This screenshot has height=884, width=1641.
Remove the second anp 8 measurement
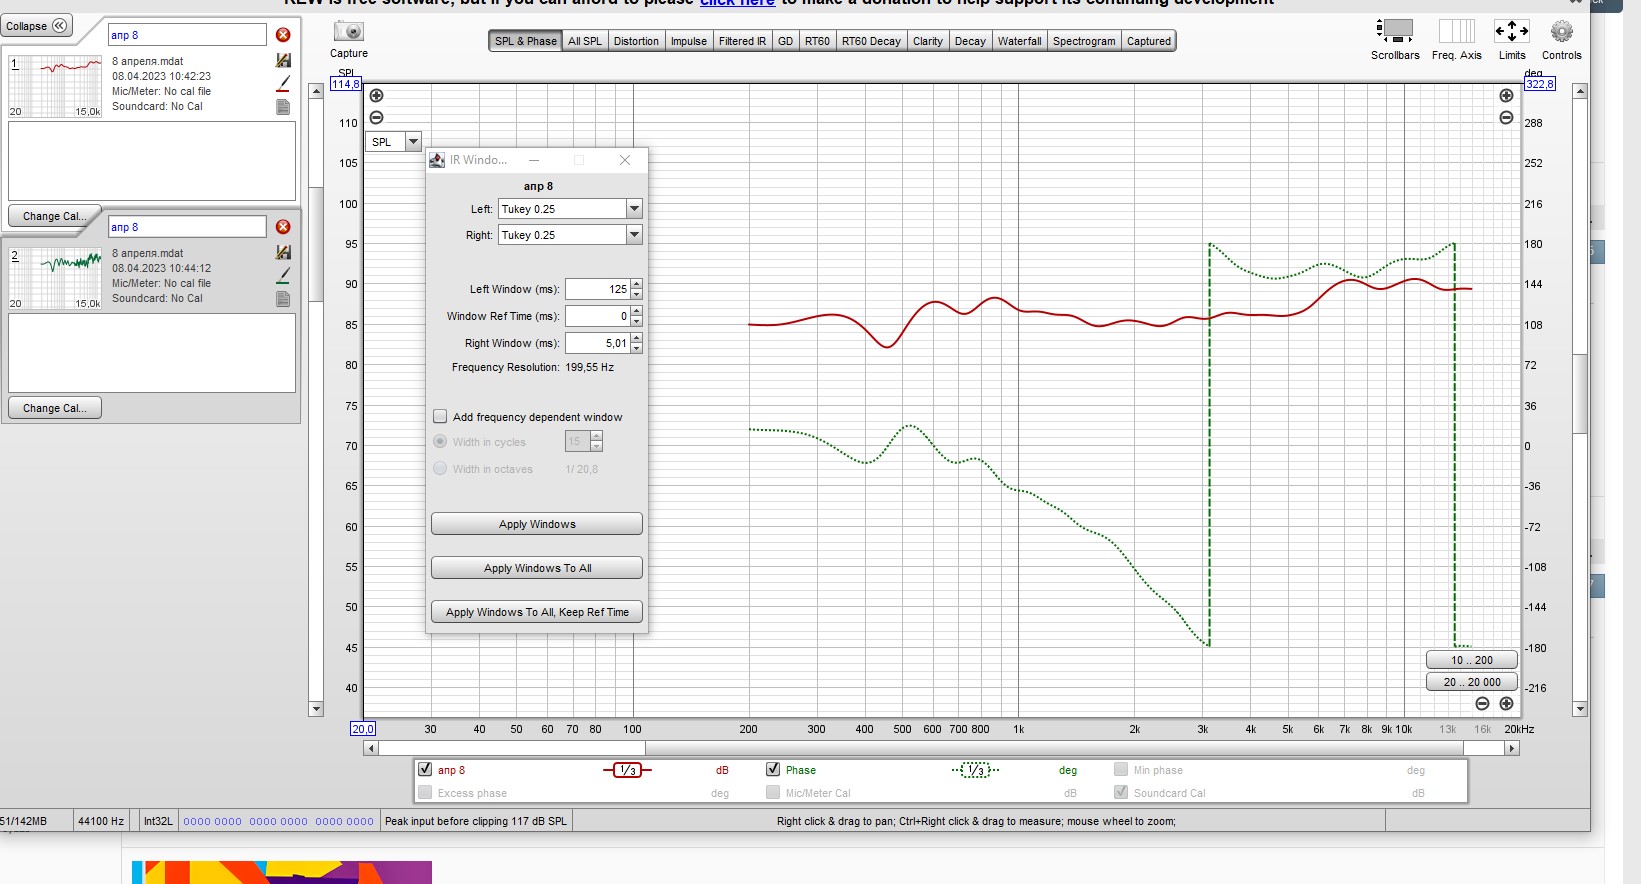click(x=283, y=227)
